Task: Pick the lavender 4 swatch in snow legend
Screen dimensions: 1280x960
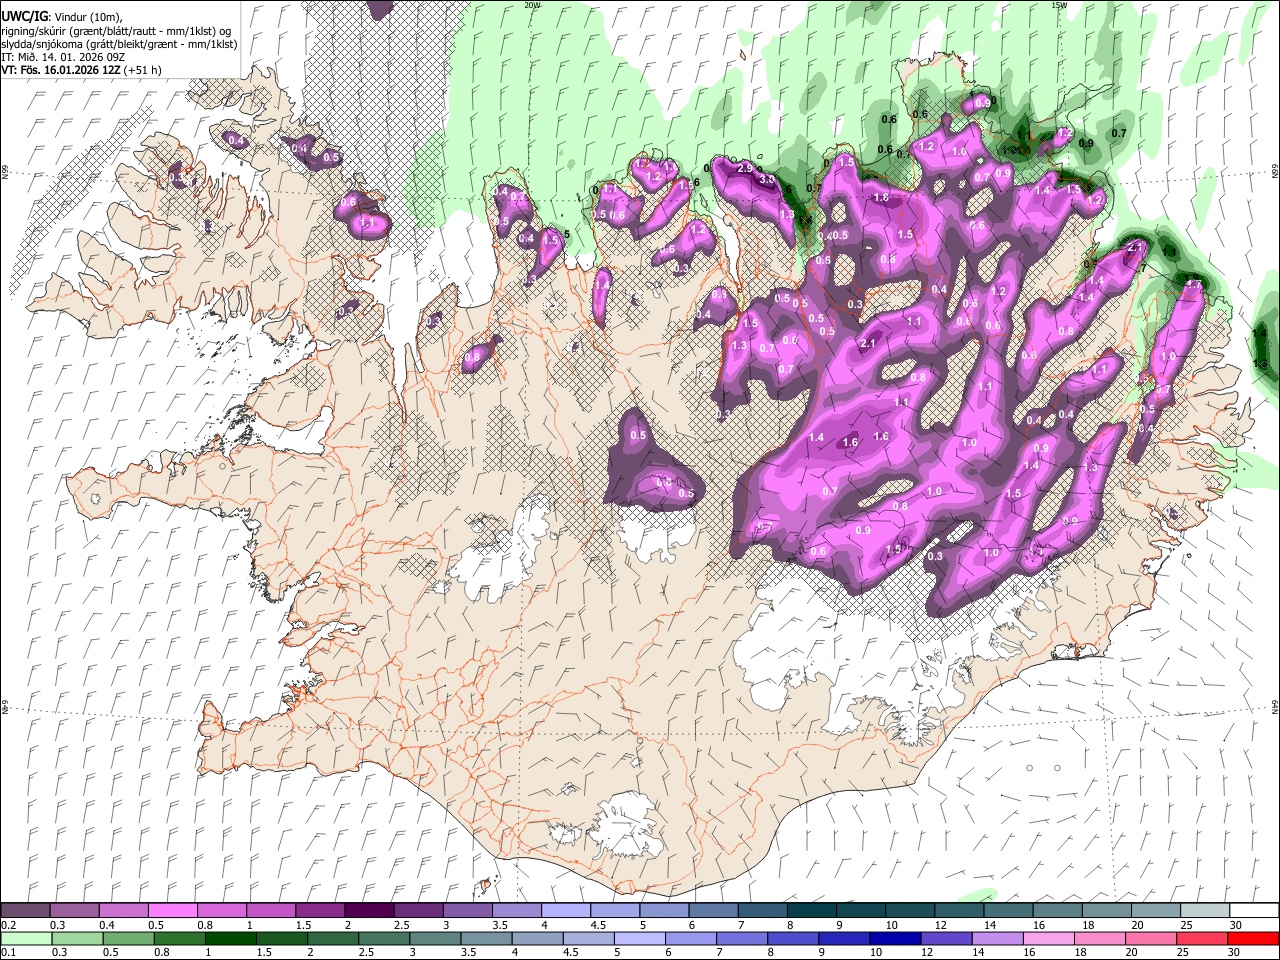Action: point(566,910)
